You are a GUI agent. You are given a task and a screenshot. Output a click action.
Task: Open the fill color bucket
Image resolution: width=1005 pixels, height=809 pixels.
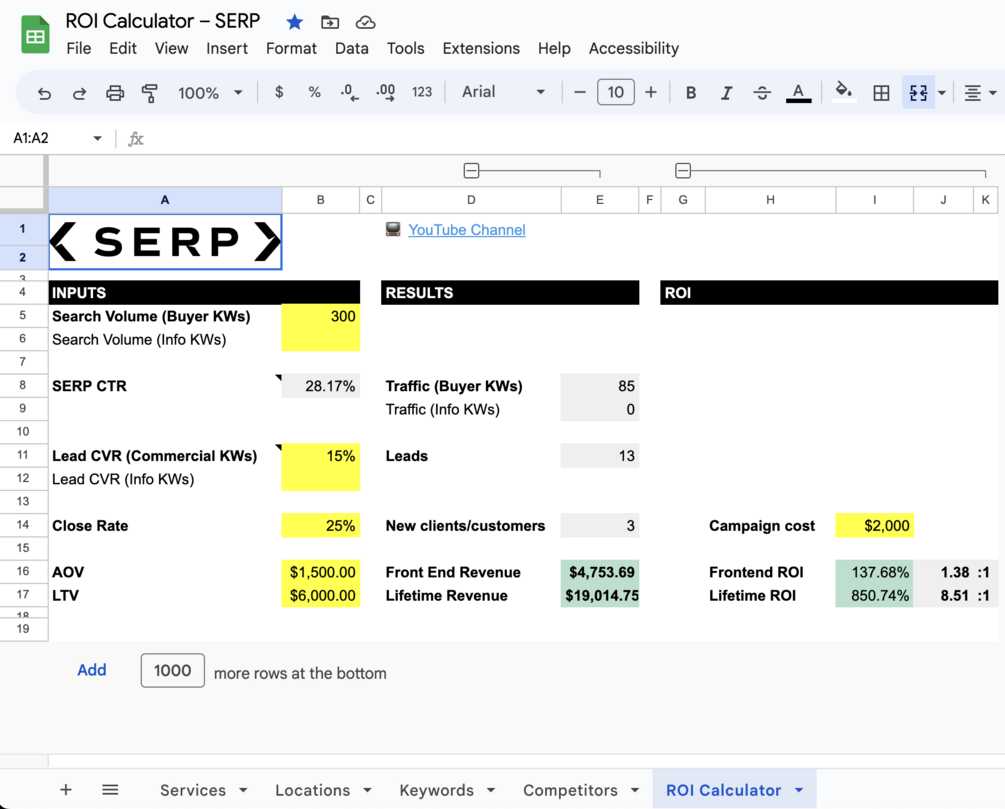(x=844, y=92)
